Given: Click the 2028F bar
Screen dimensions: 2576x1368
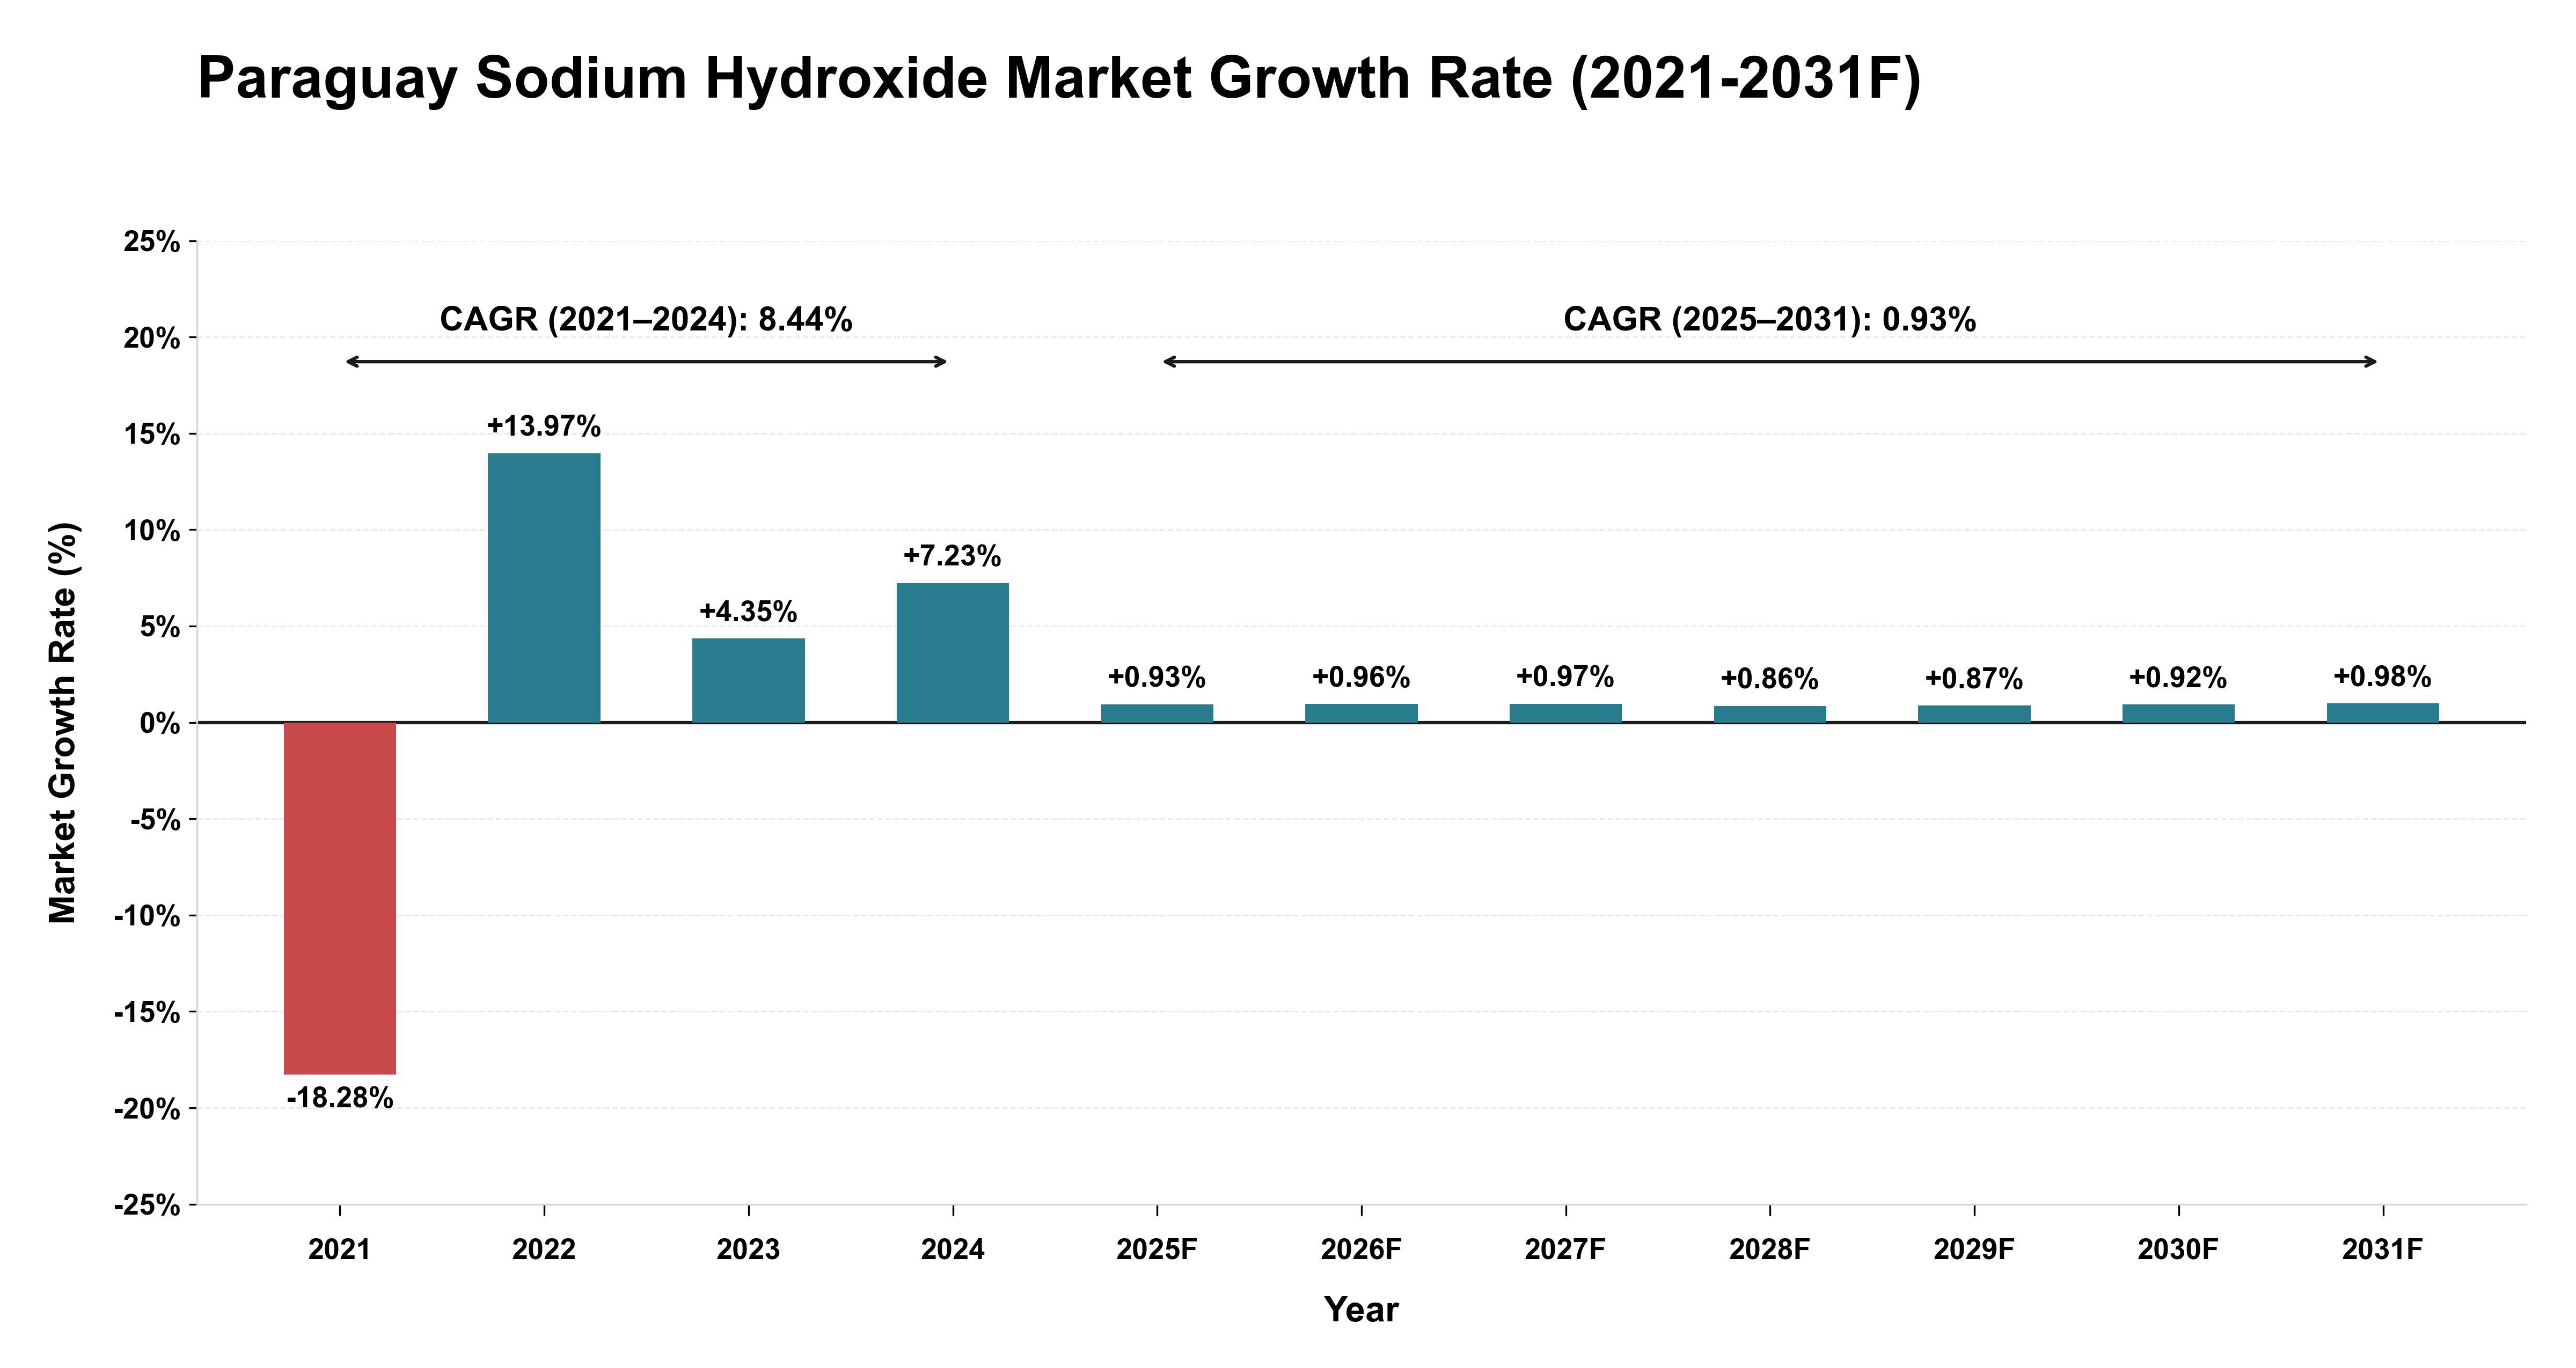Looking at the screenshot, I should click(1770, 714).
